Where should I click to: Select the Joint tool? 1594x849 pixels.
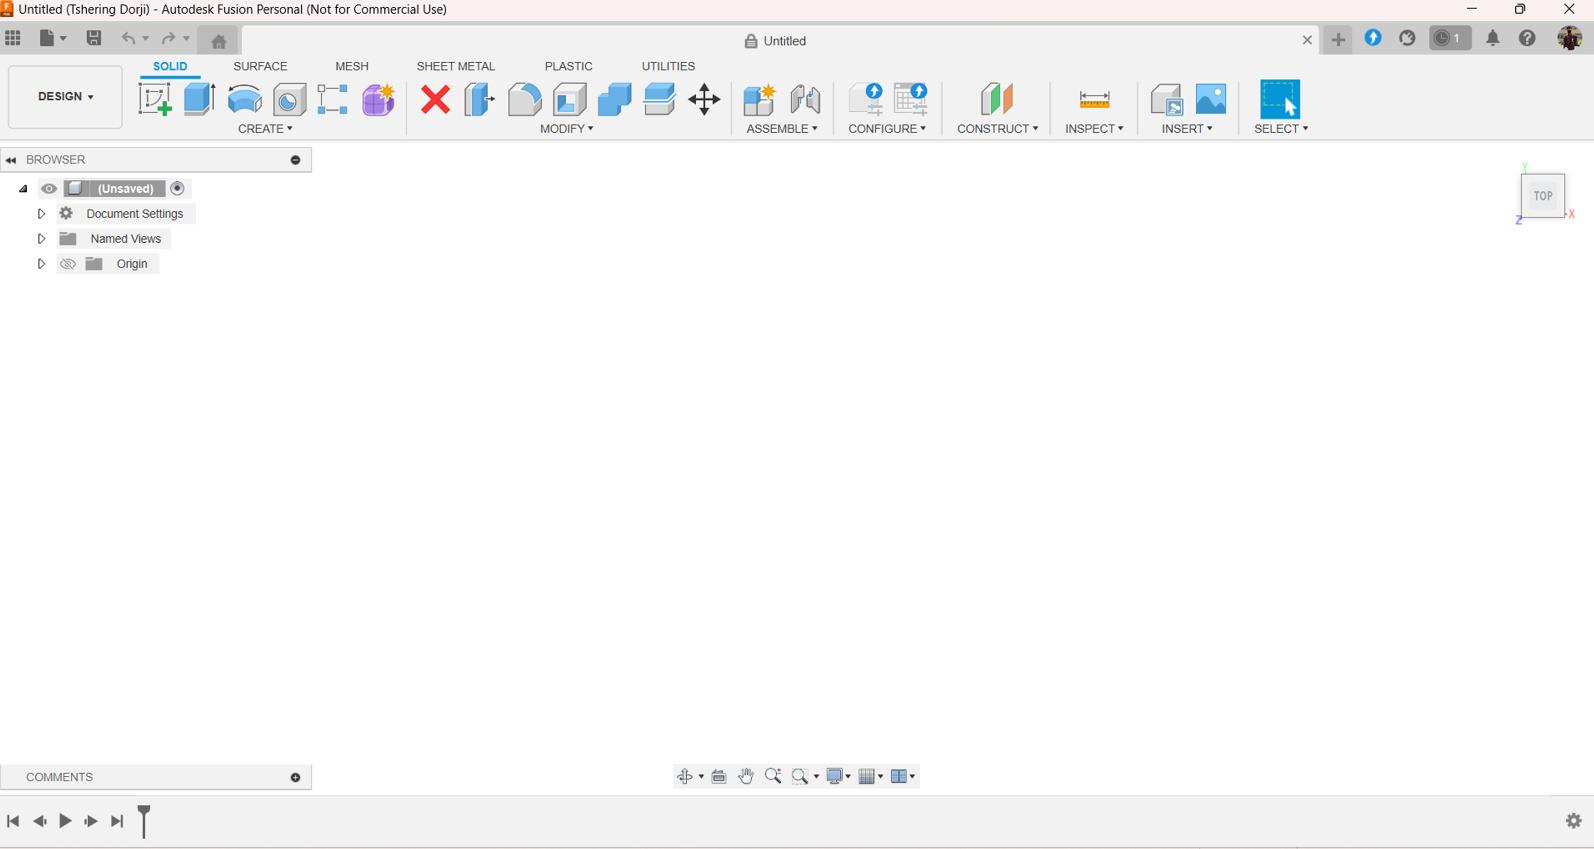pos(805,99)
